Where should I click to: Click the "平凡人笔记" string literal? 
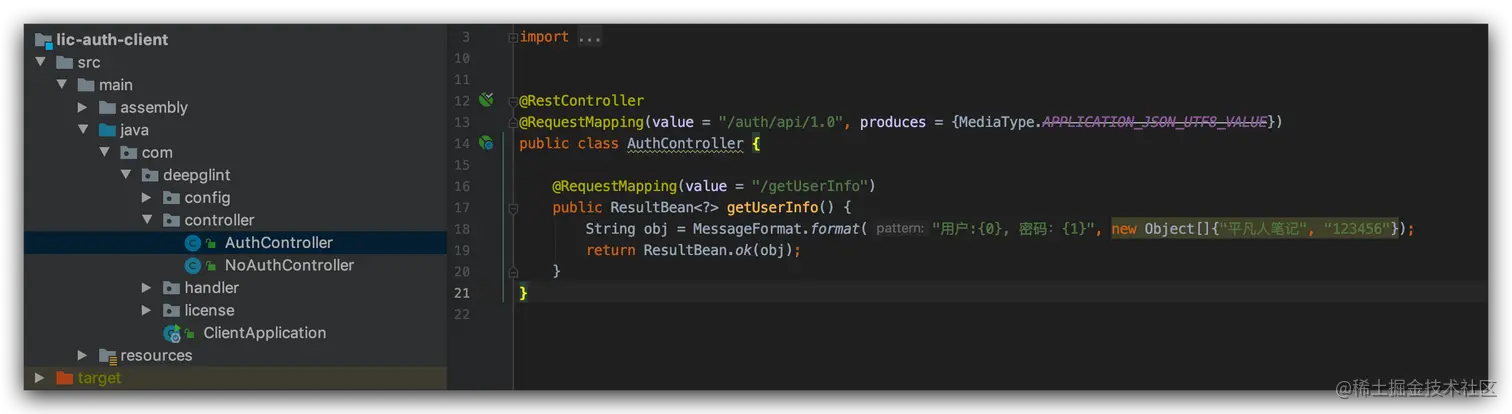(x=1266, y=229)
